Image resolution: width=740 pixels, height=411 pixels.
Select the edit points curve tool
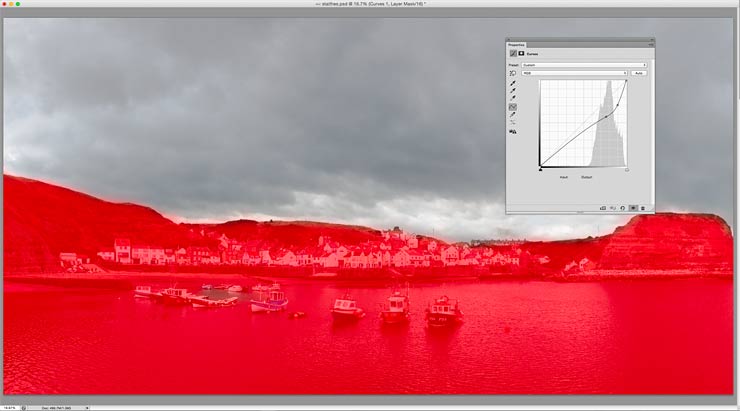513,107
